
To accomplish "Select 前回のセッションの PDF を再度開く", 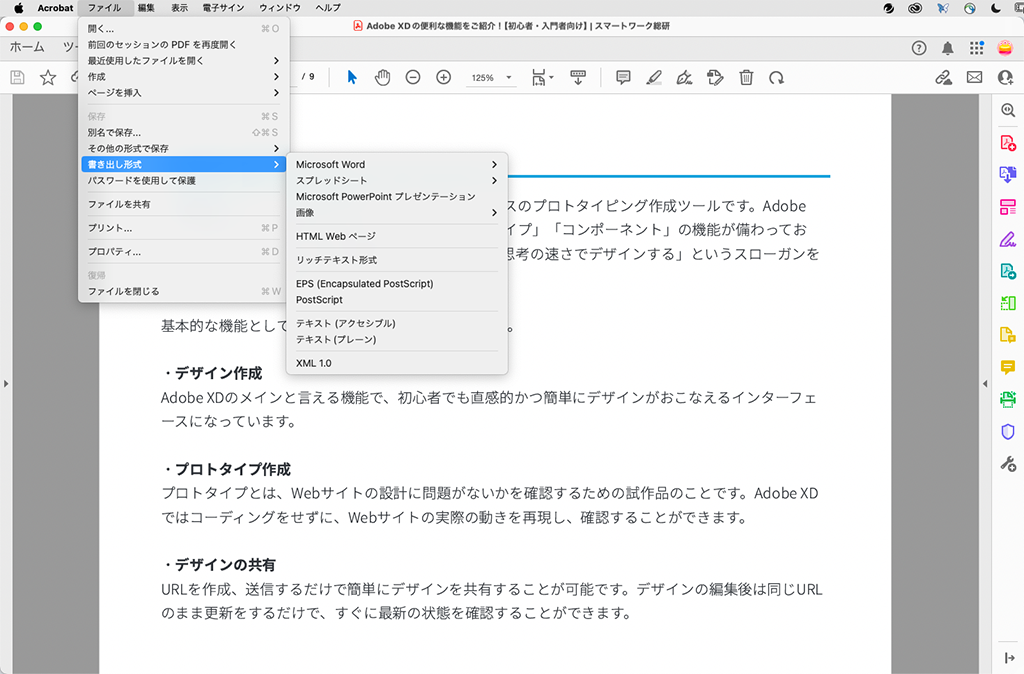I will 184,44.
